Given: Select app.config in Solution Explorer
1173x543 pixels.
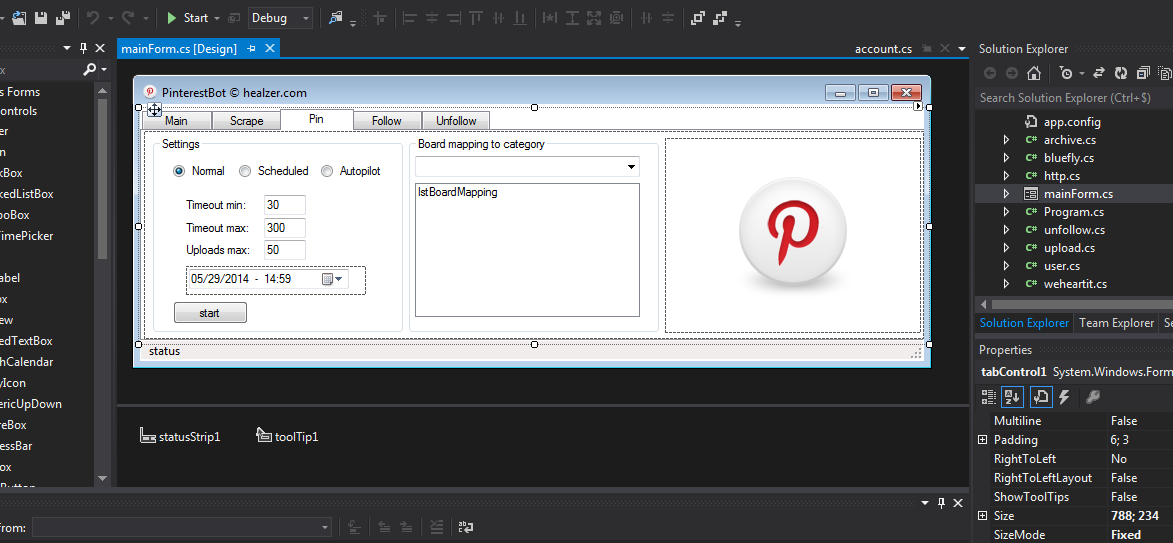Looking at the screenshot, I should (1072, 122).
